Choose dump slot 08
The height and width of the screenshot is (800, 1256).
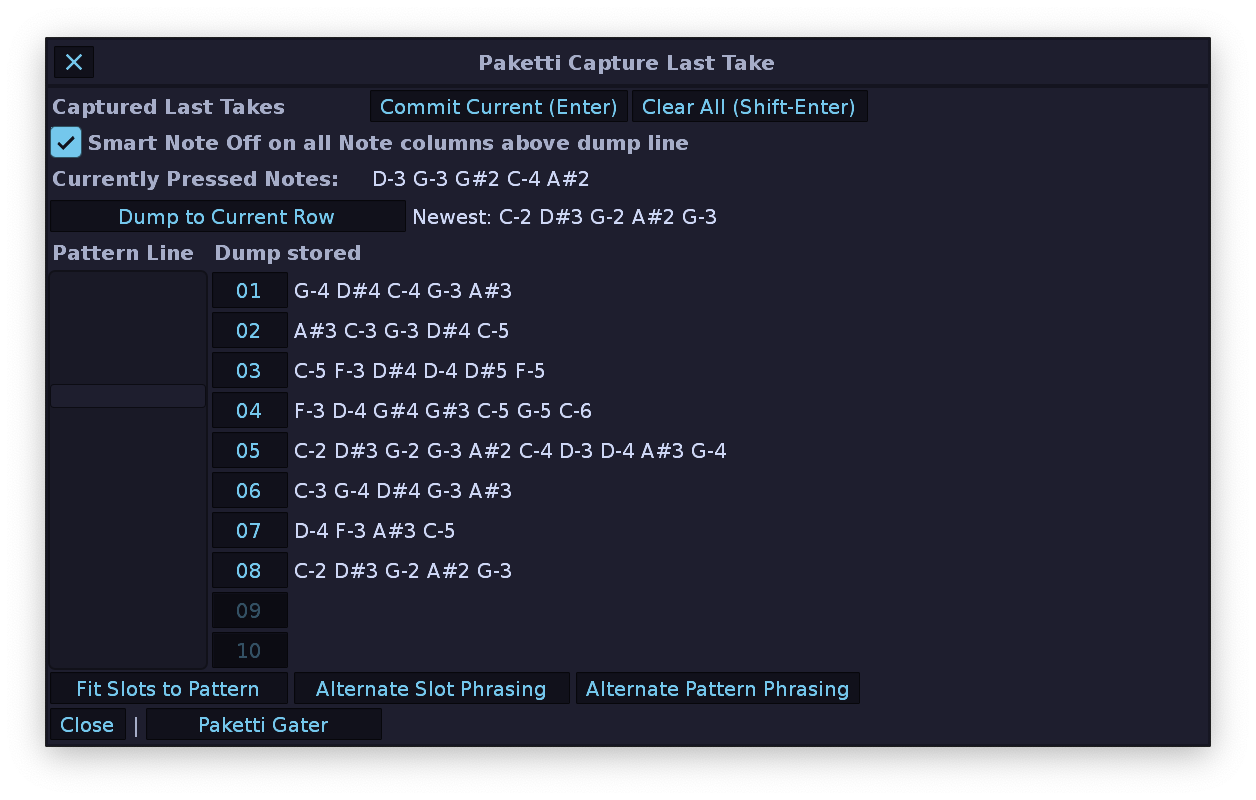249,571
